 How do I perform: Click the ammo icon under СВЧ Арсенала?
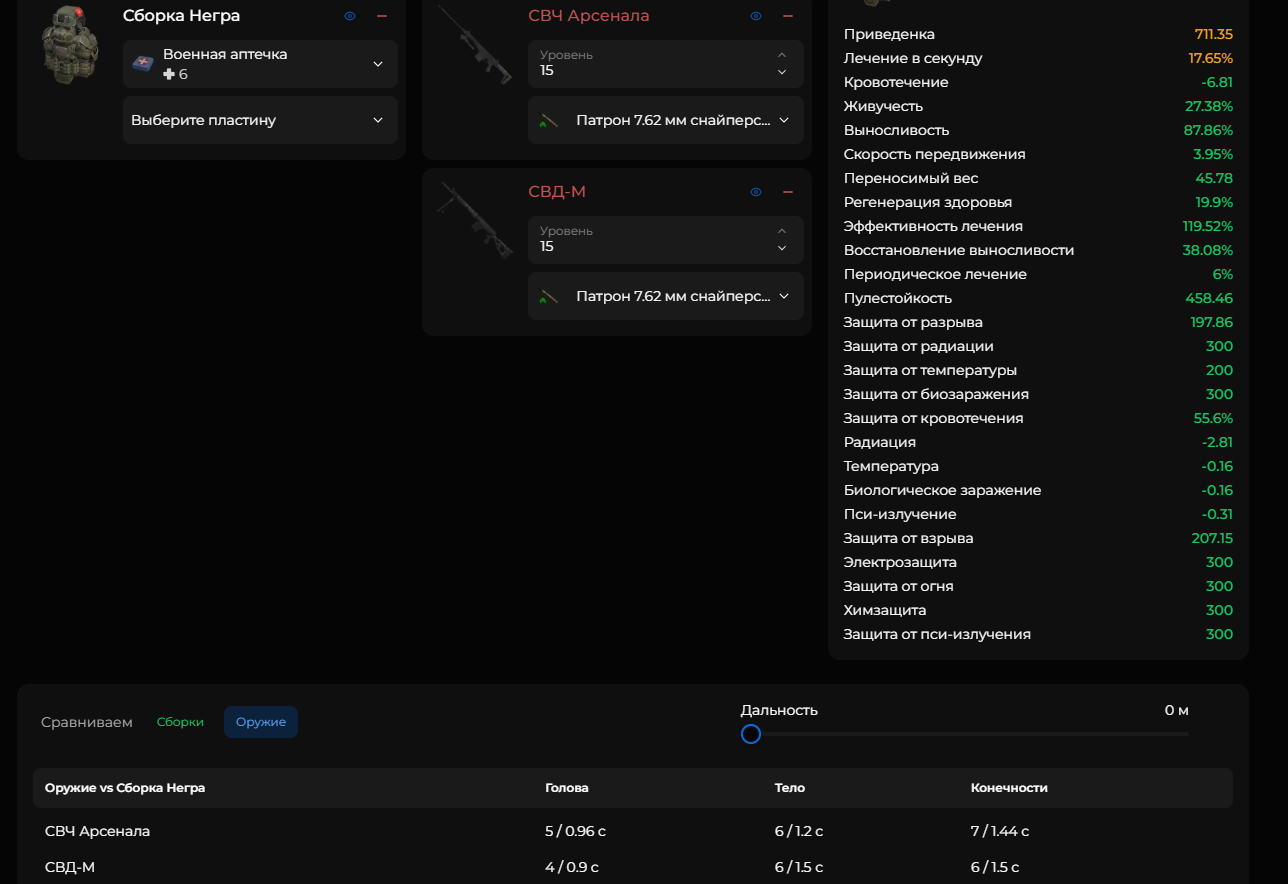coord(547,121)
